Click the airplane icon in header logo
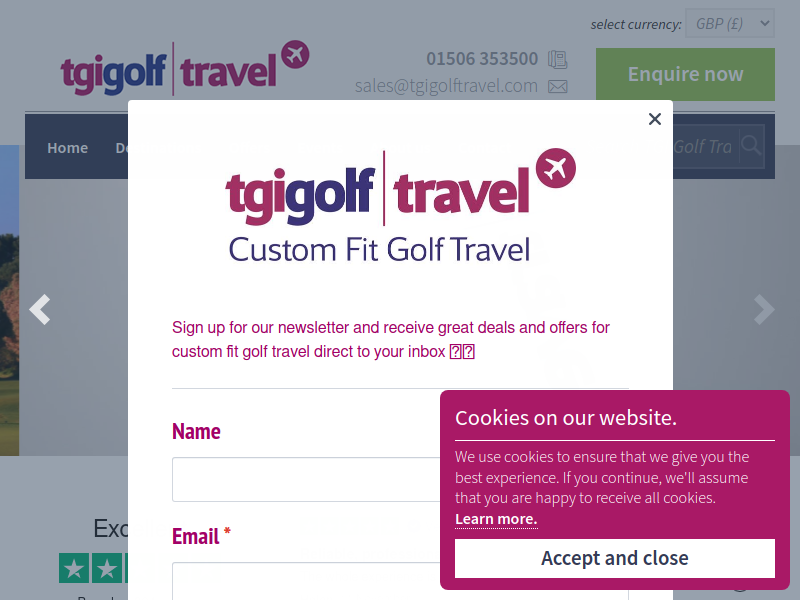 [295, 54]
